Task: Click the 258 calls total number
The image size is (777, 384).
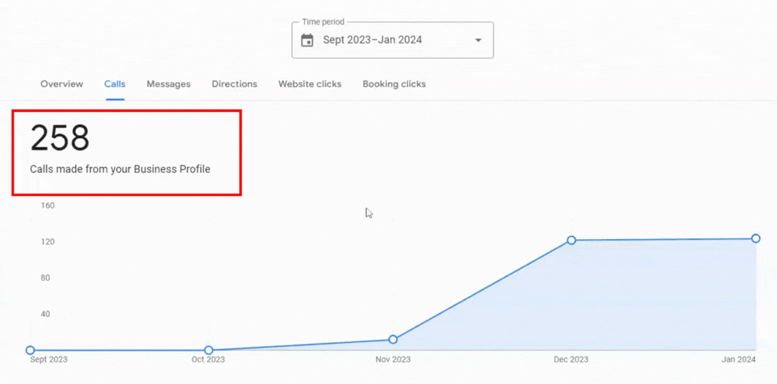Action: click(x=60, y=138)
